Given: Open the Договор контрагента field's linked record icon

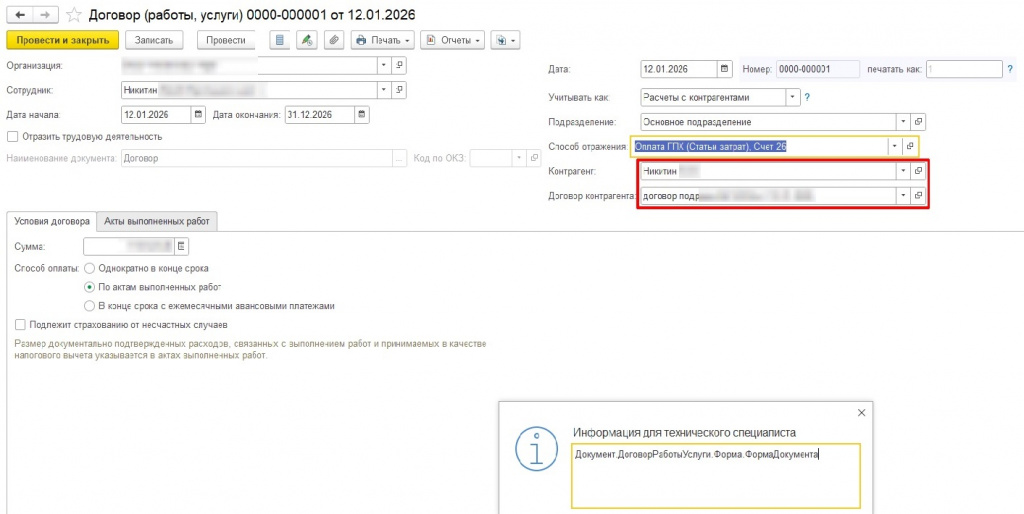Looking at the screenshot, I should click(x=918, y=195).
